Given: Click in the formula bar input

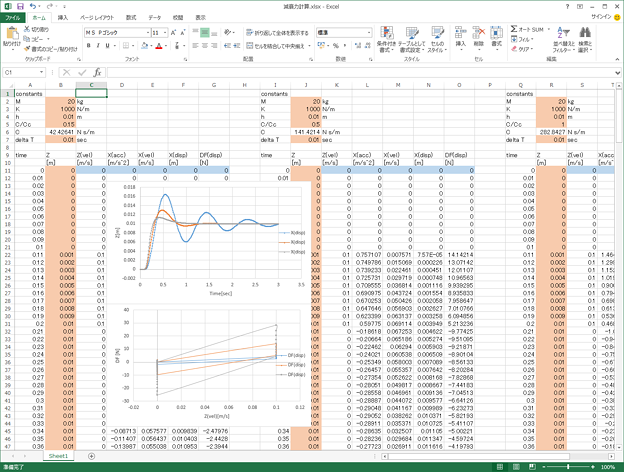Looking at the screenshot, I should [x=361, y=72].
